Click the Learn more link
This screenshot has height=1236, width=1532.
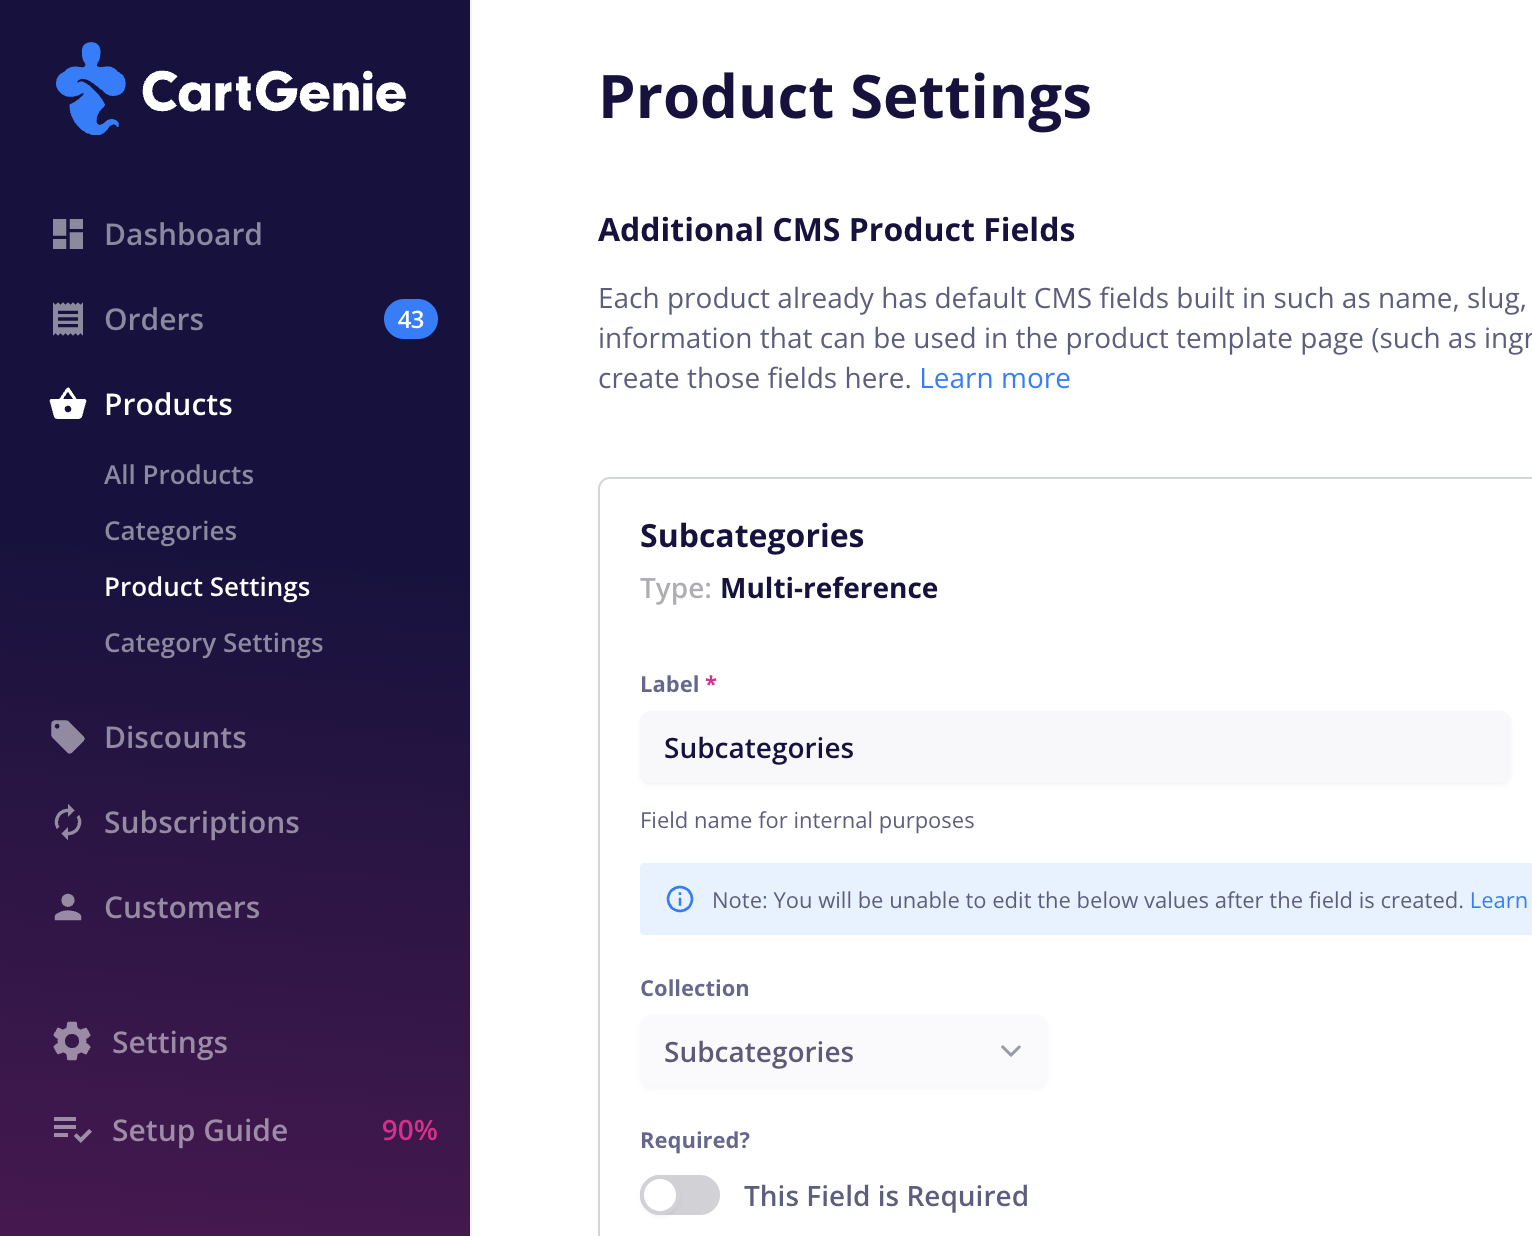click(x=995, y=378)
